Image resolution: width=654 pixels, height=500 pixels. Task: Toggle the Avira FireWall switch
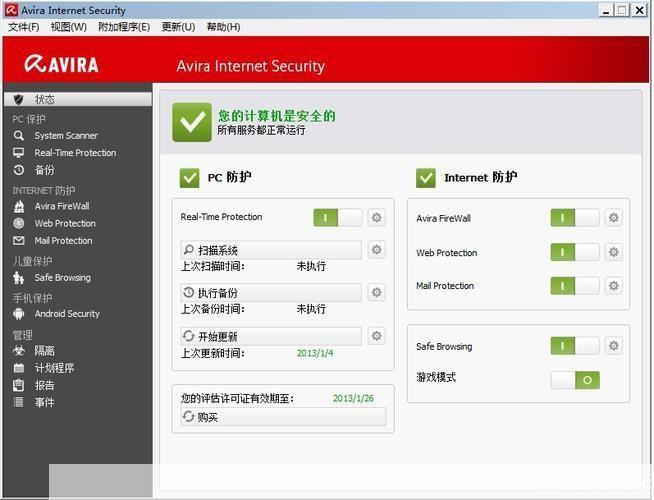(x=575, y=218)
